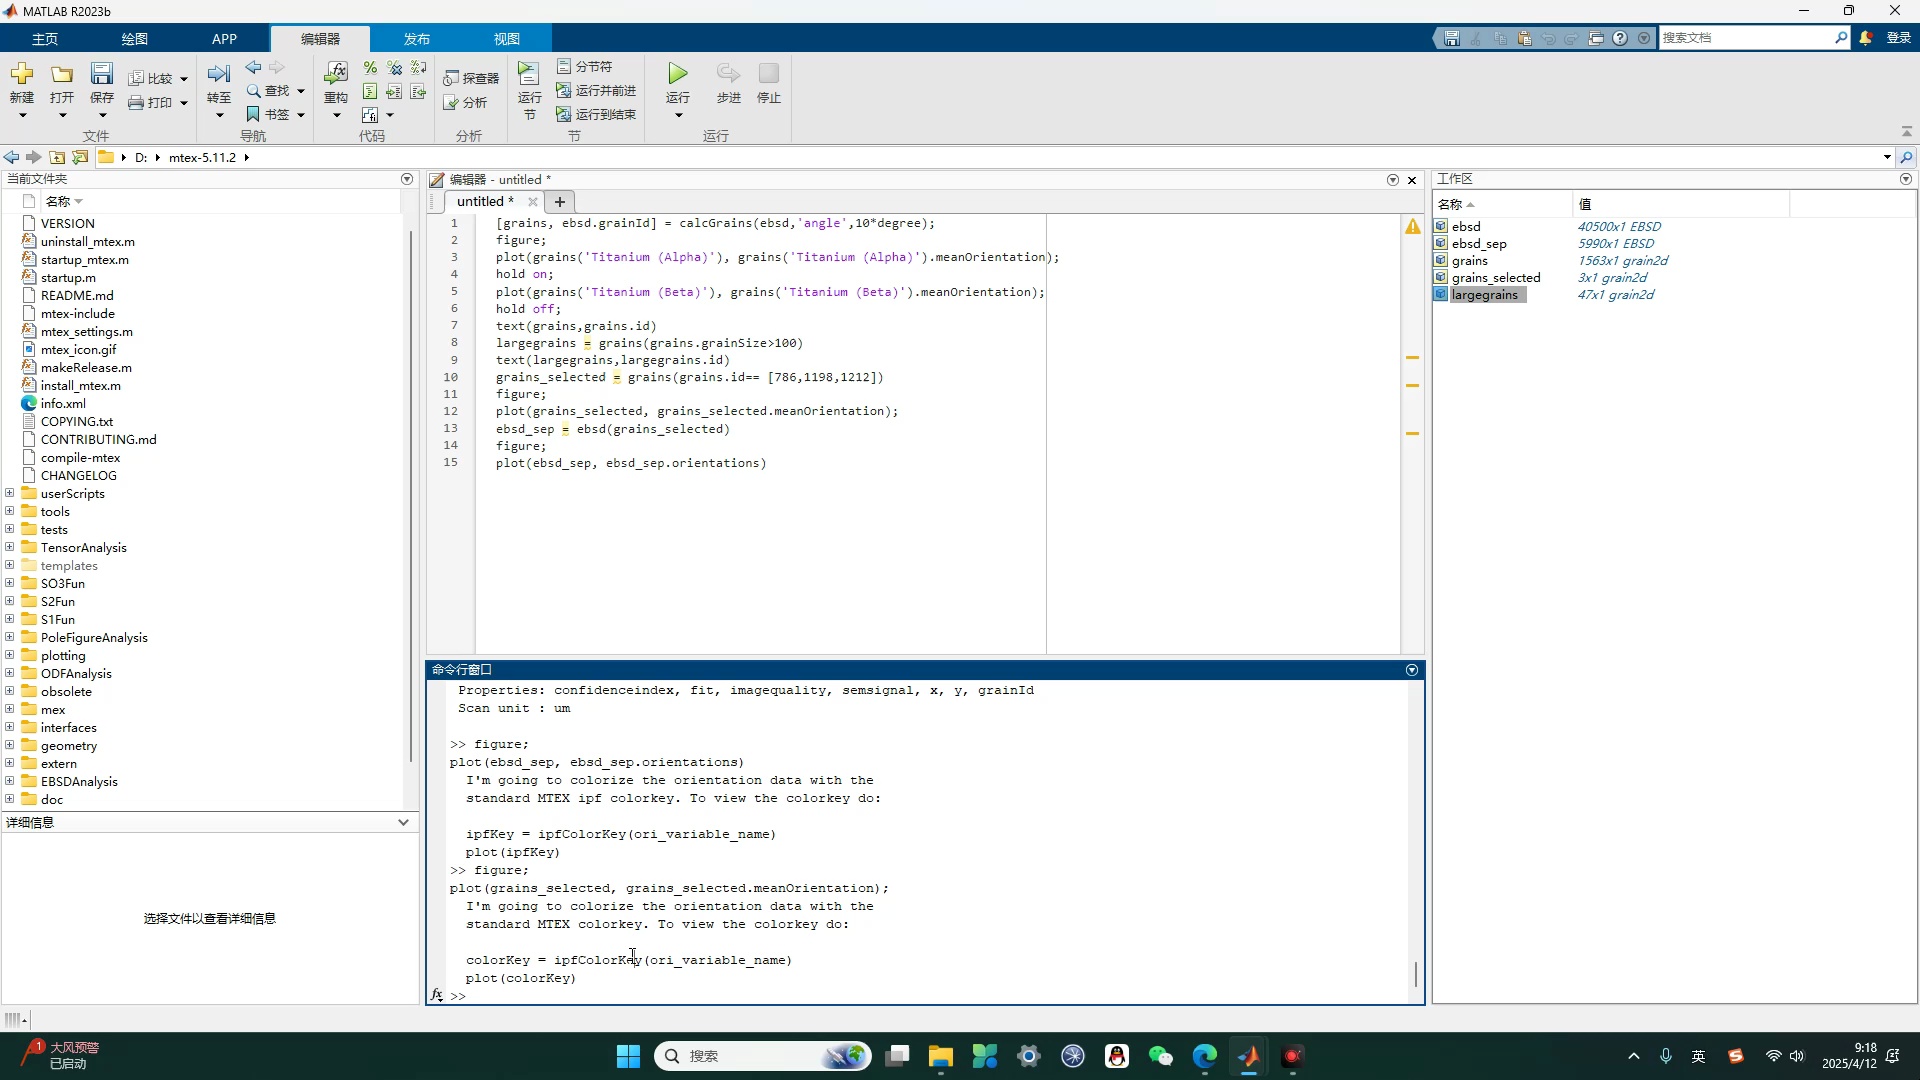Image resolution: width=1920 pixels, height=1080 pixels.
Task: Click the Run Section (运行节) icon
Action: point(529,74)
